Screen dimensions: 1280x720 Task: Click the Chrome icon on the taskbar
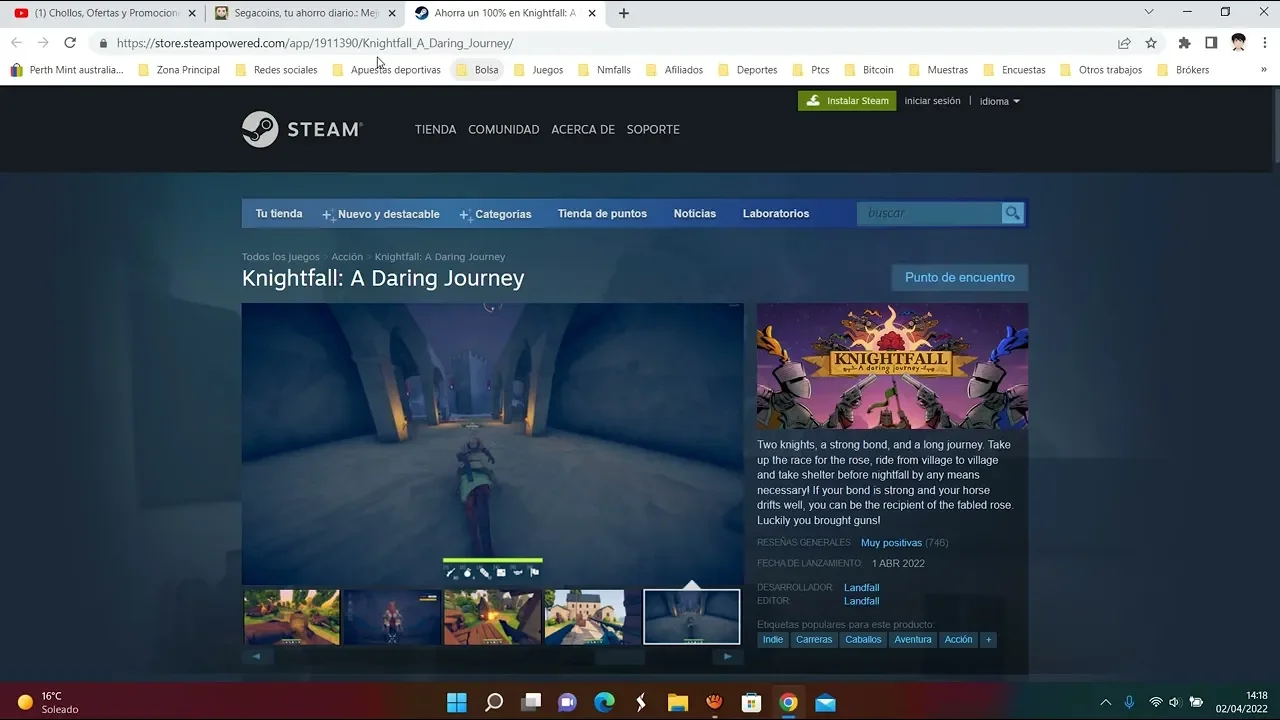coord(788,702)
